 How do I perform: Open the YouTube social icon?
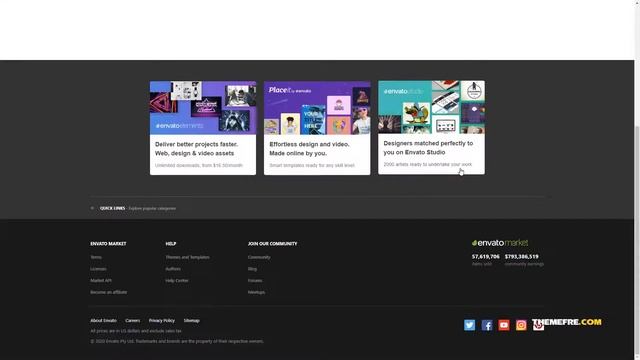[x=504, y=325]
